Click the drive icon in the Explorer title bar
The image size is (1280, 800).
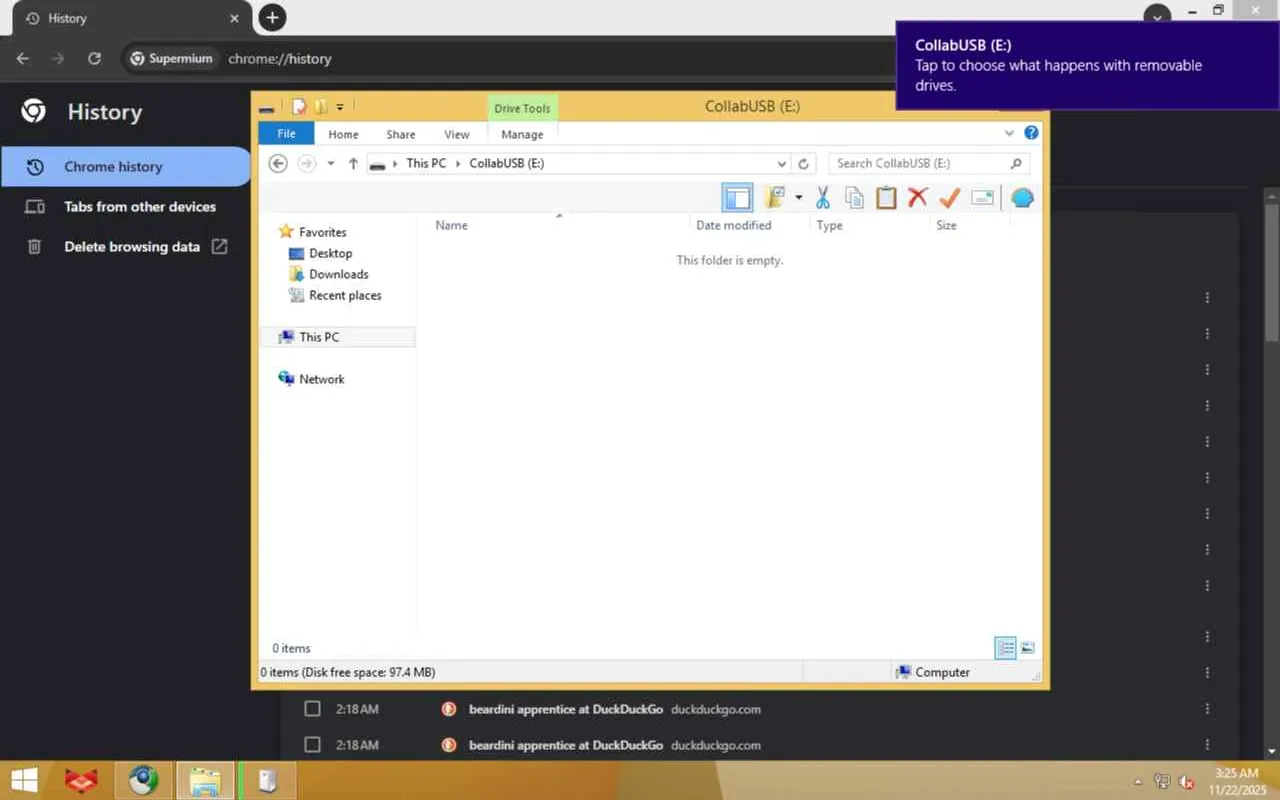266,108
